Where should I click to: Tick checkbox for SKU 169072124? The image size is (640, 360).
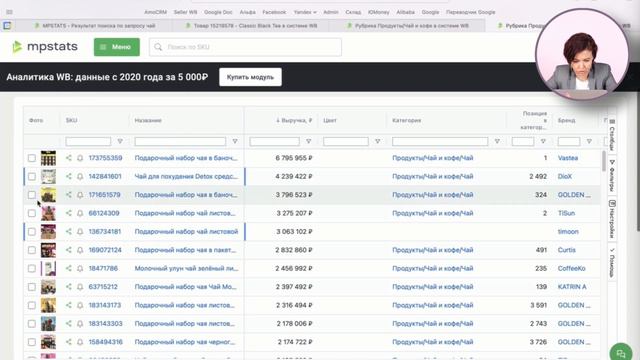pos(32,250)
